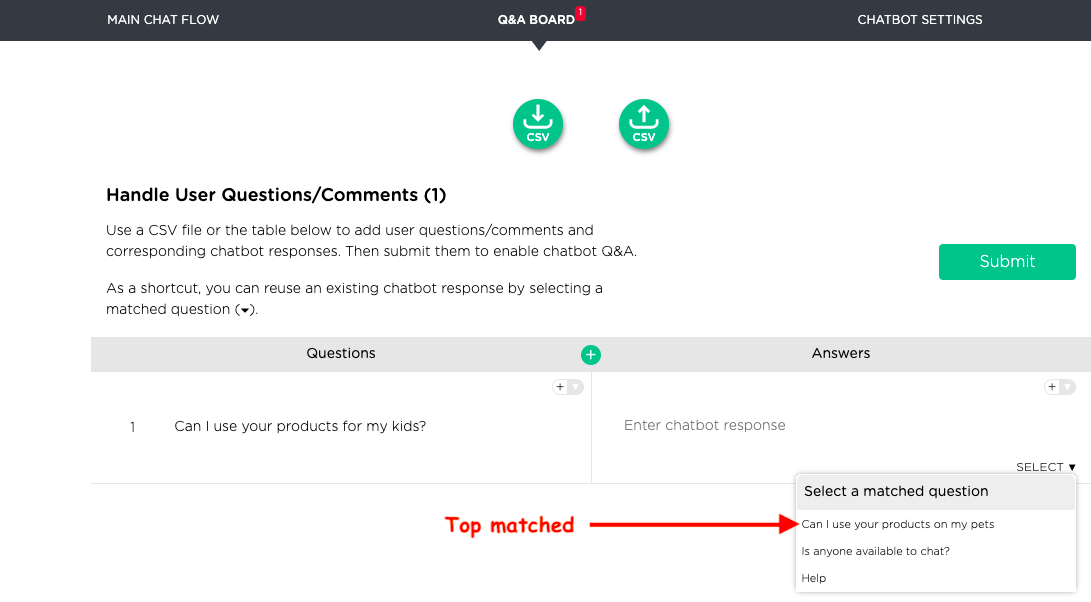1091x602 pixels.
Task: Add alternate answer with plus in Answers cell
Action: point(1052,387)
